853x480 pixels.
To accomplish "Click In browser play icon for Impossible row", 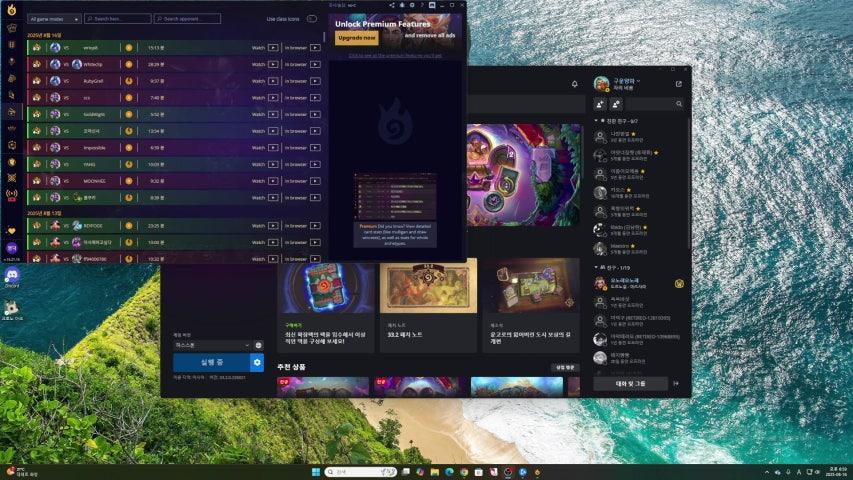I will [x=315, y=147].
